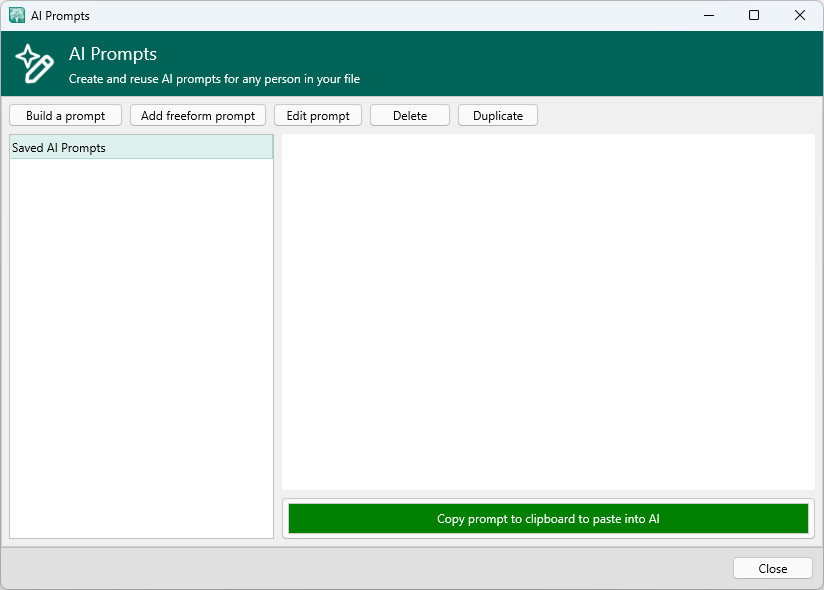This screenshot has width=824, height=590.
Task: Click the Close button at bottom right
Action: [x=772, y=568]
